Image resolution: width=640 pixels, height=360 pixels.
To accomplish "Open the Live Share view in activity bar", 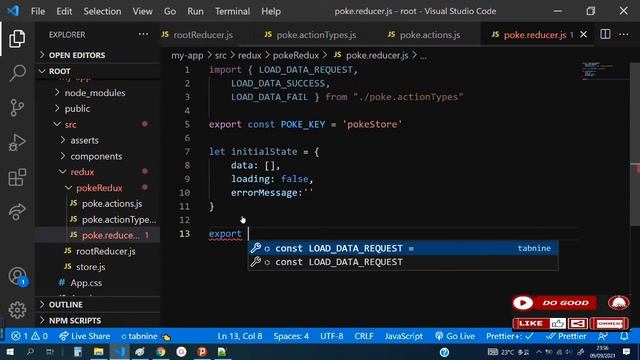I will 17,212.
